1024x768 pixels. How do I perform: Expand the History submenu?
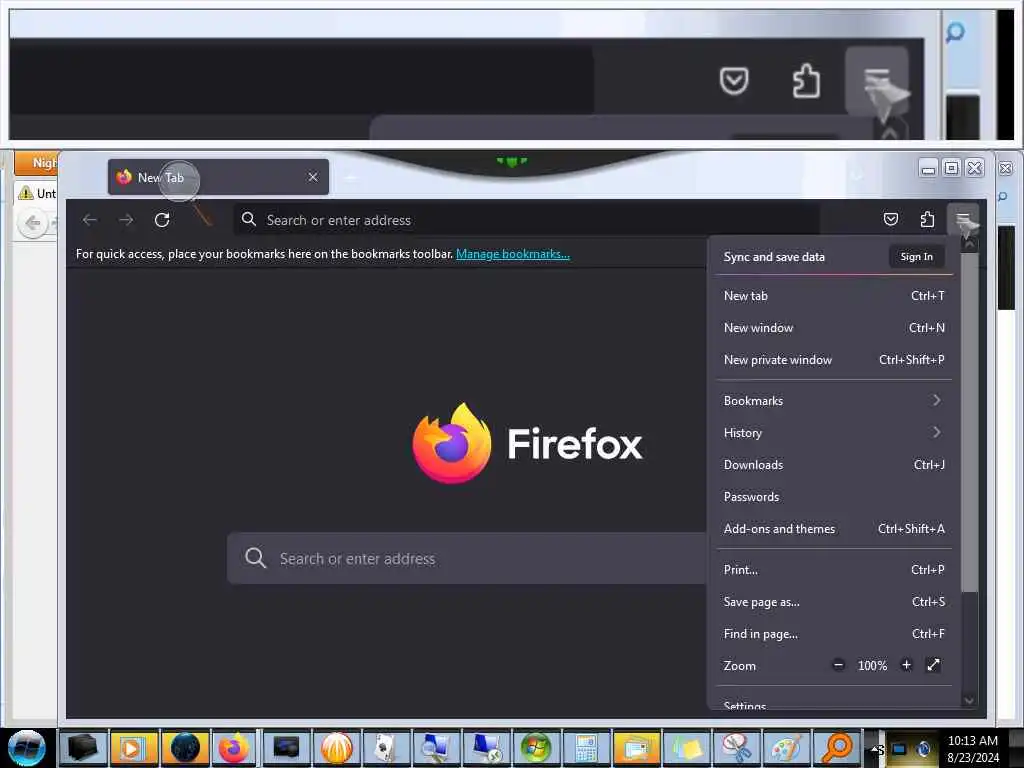(x=834, y=432)
